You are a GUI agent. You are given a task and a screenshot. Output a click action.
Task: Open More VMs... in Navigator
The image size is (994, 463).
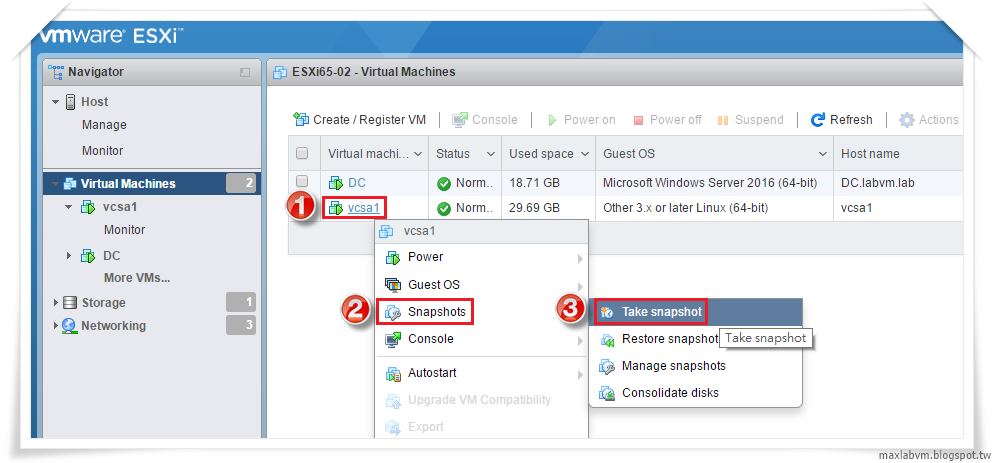click(137, 278)
